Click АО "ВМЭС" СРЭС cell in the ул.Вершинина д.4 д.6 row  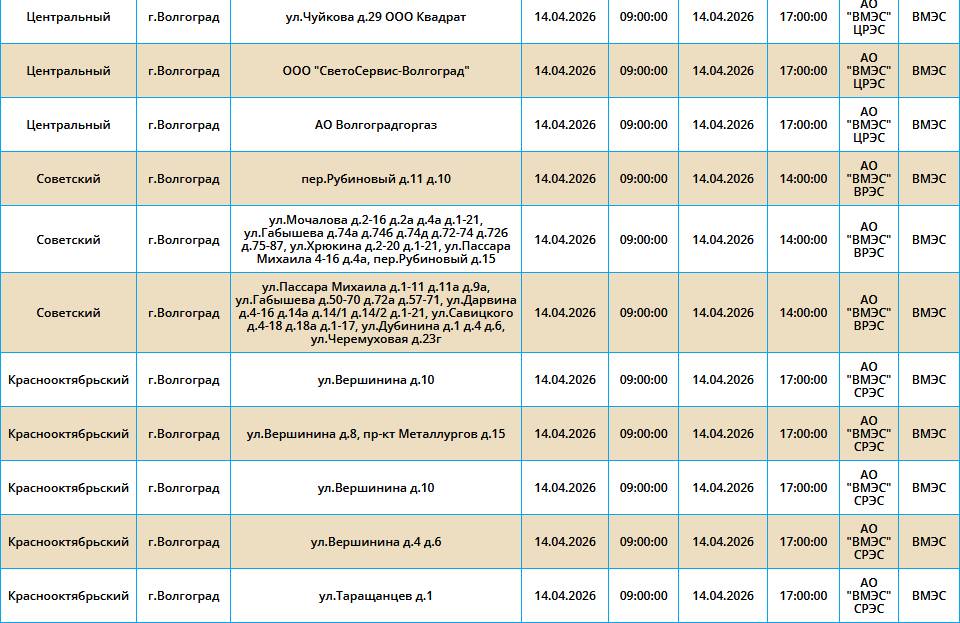868,542
